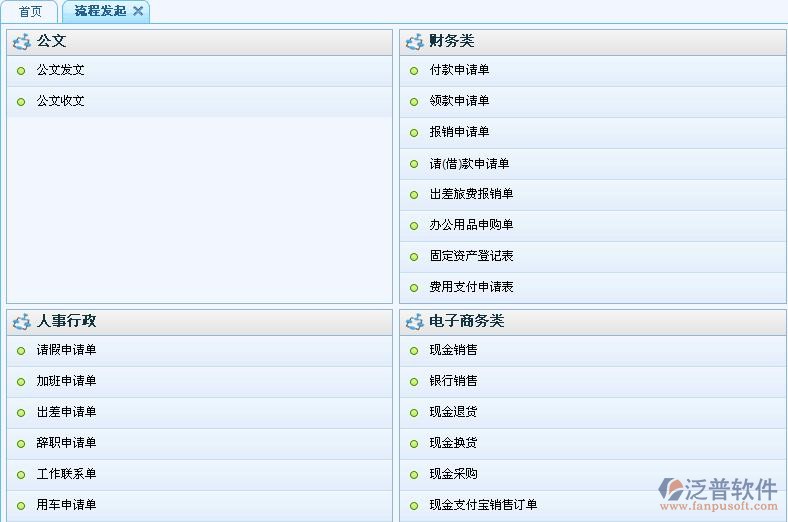
Task: Launch 出差旅费报销单
Action: [x=471, y=194]
